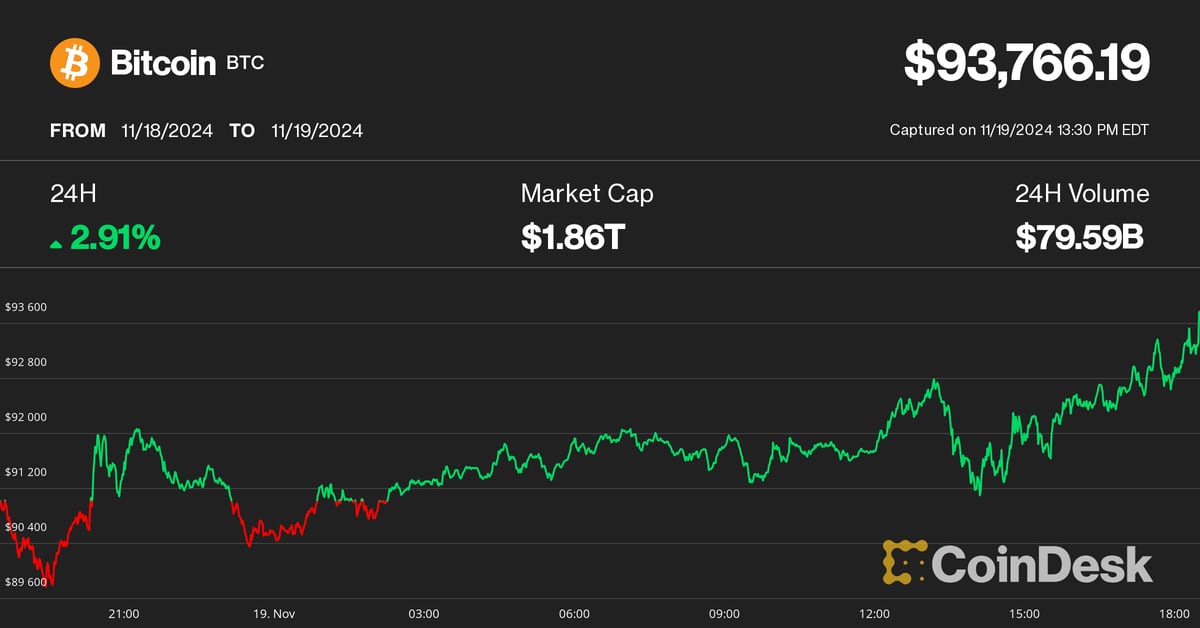This screenshot has width=1200, height=628.
Task: Click the 18:00 time axis label
Action: (1175, 613)
